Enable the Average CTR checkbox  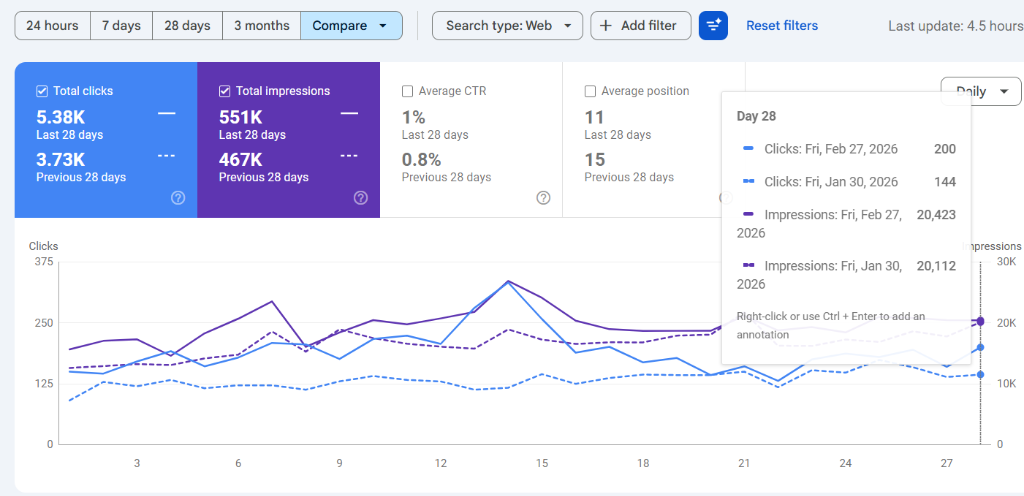tap(407, 91)
